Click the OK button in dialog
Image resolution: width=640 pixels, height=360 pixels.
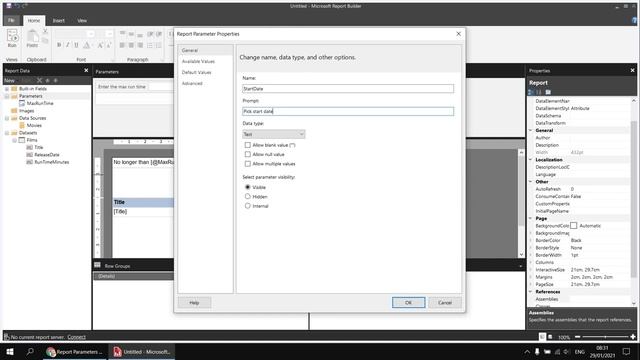point(409,302)
